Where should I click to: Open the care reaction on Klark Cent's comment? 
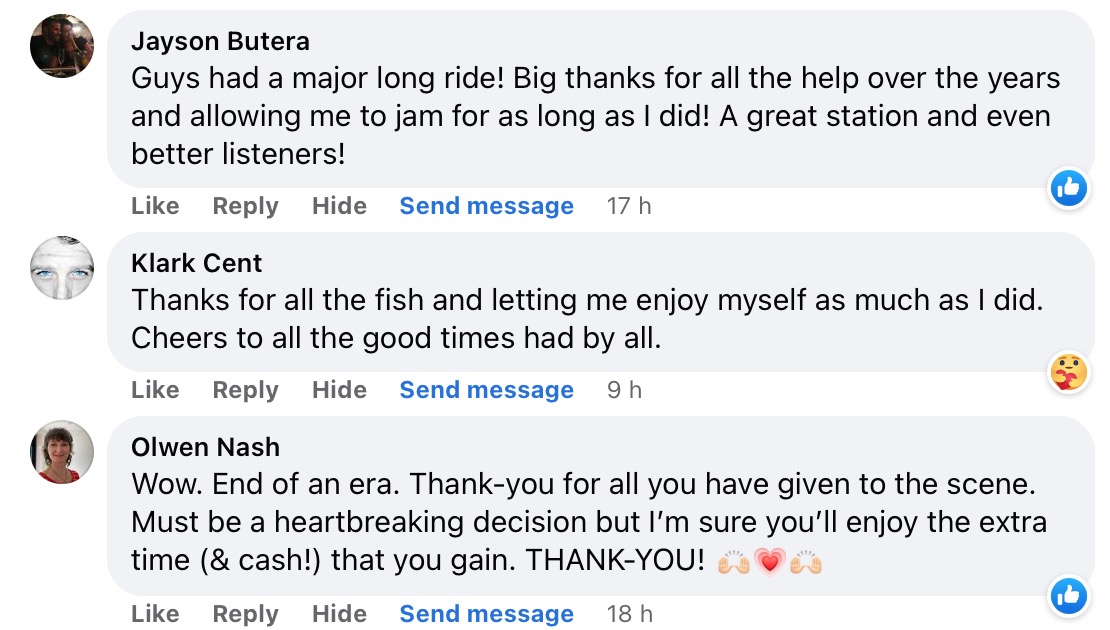pos(1068,372)
